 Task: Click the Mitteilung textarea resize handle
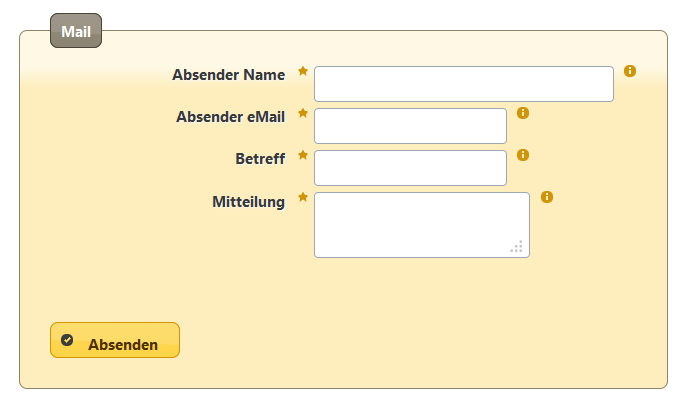[517, 247]
